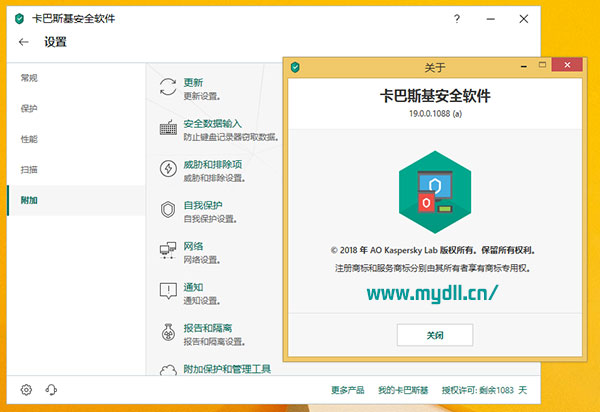Open the 附加保护和管理工具 link
Screen dimensions: 600x412
(x=227, y=369)
